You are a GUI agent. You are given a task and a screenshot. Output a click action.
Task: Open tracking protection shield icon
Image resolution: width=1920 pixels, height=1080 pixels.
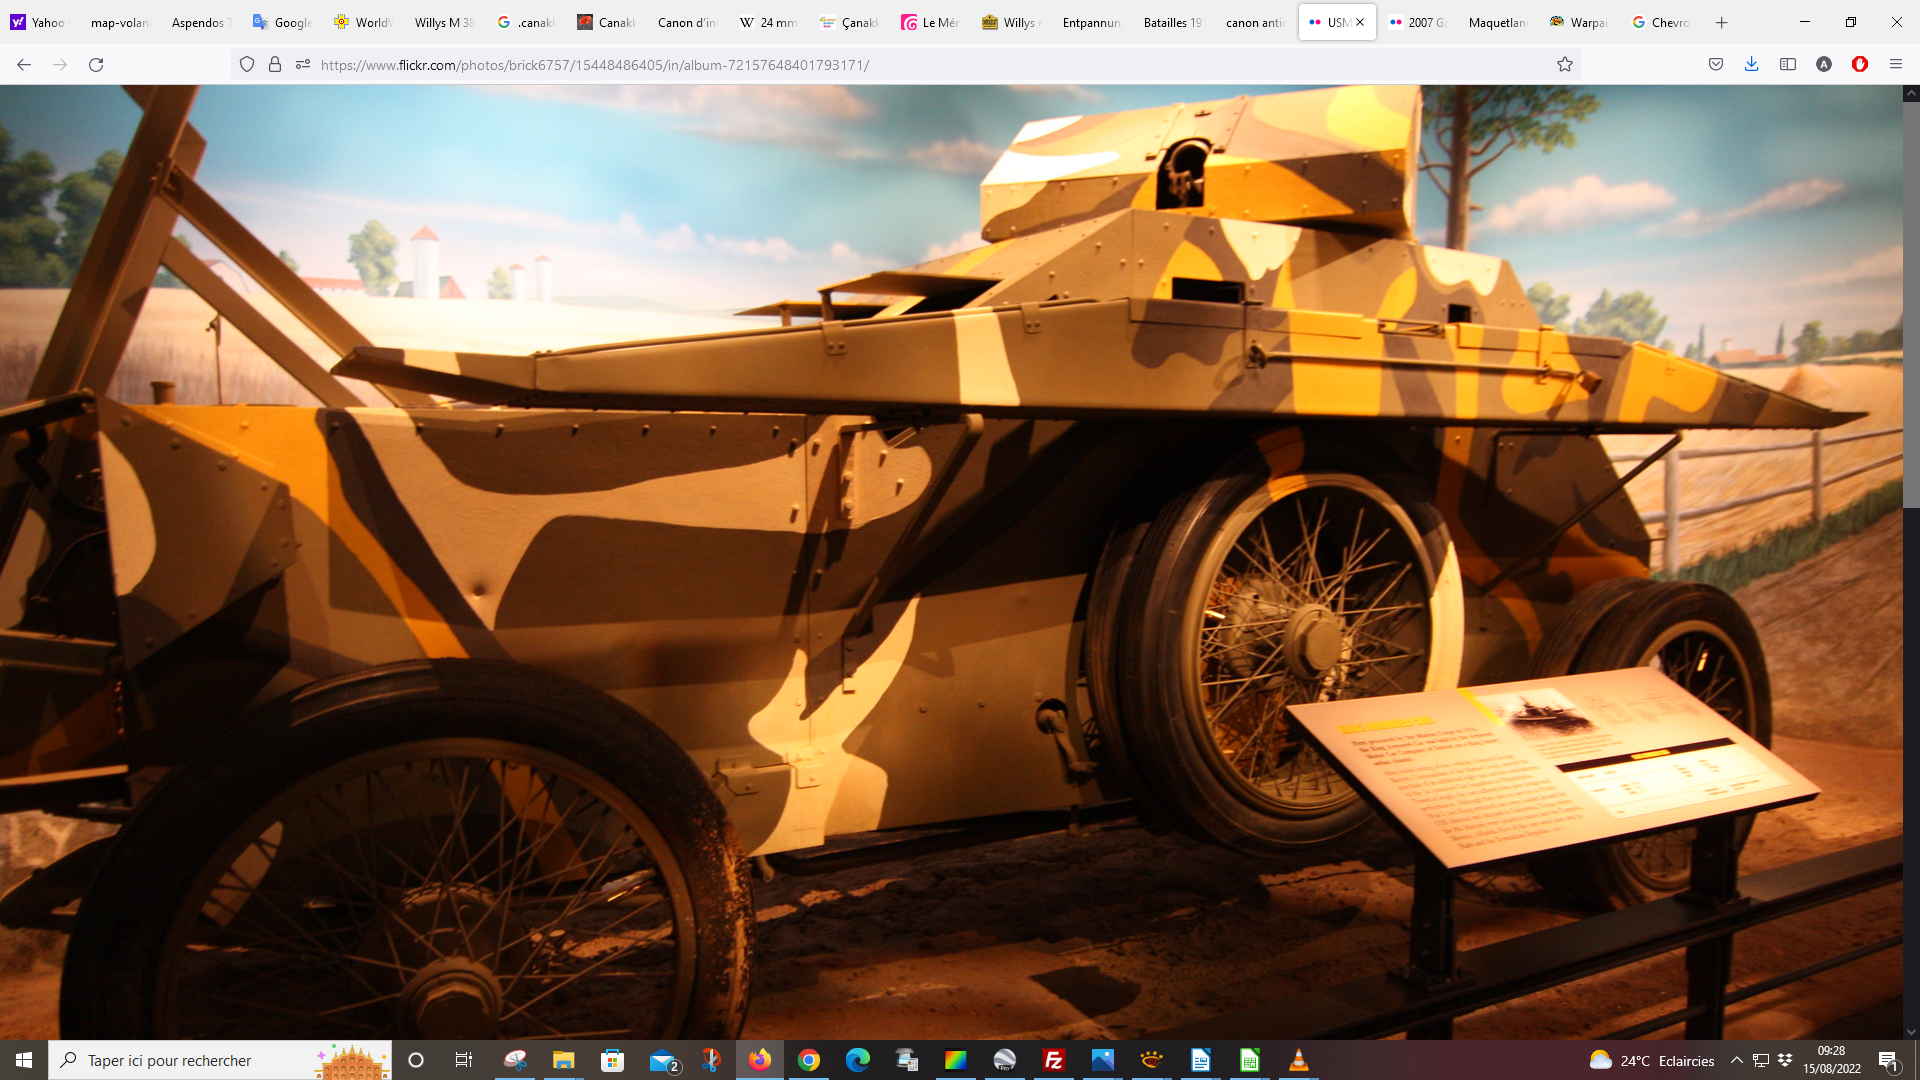click(247, 65)
